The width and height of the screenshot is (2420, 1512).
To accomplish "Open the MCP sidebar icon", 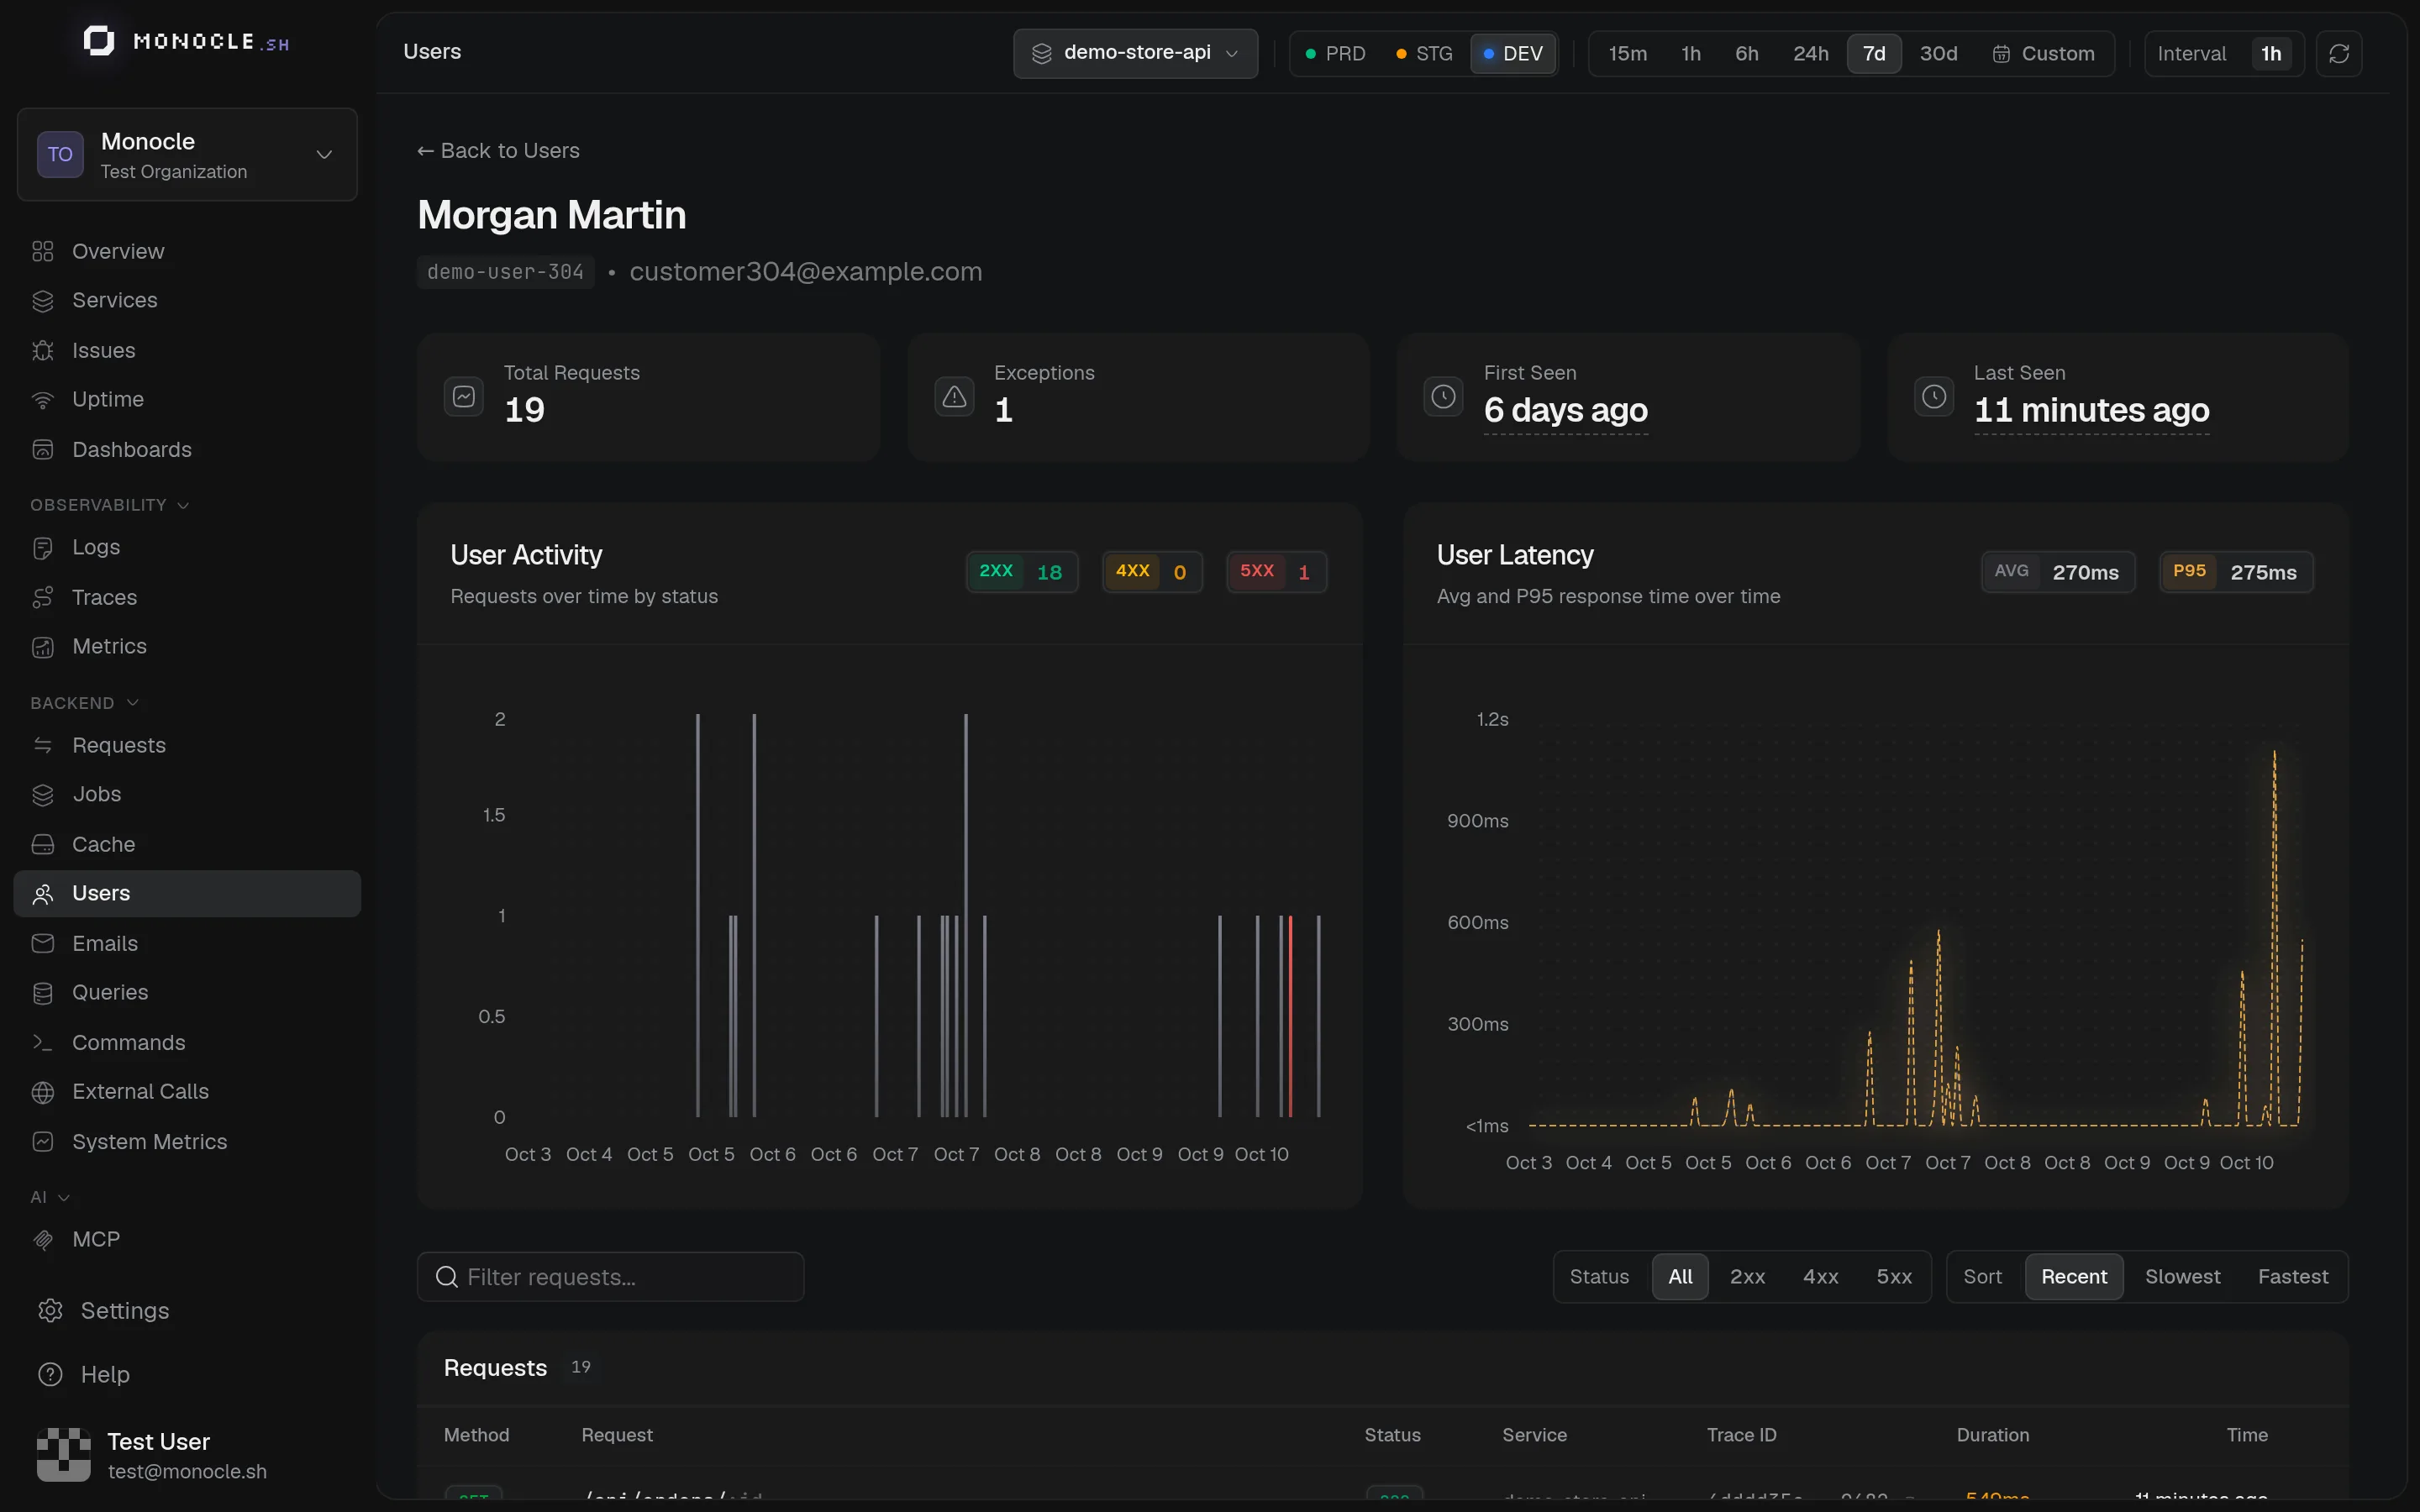I will [x=43, y=1240].
